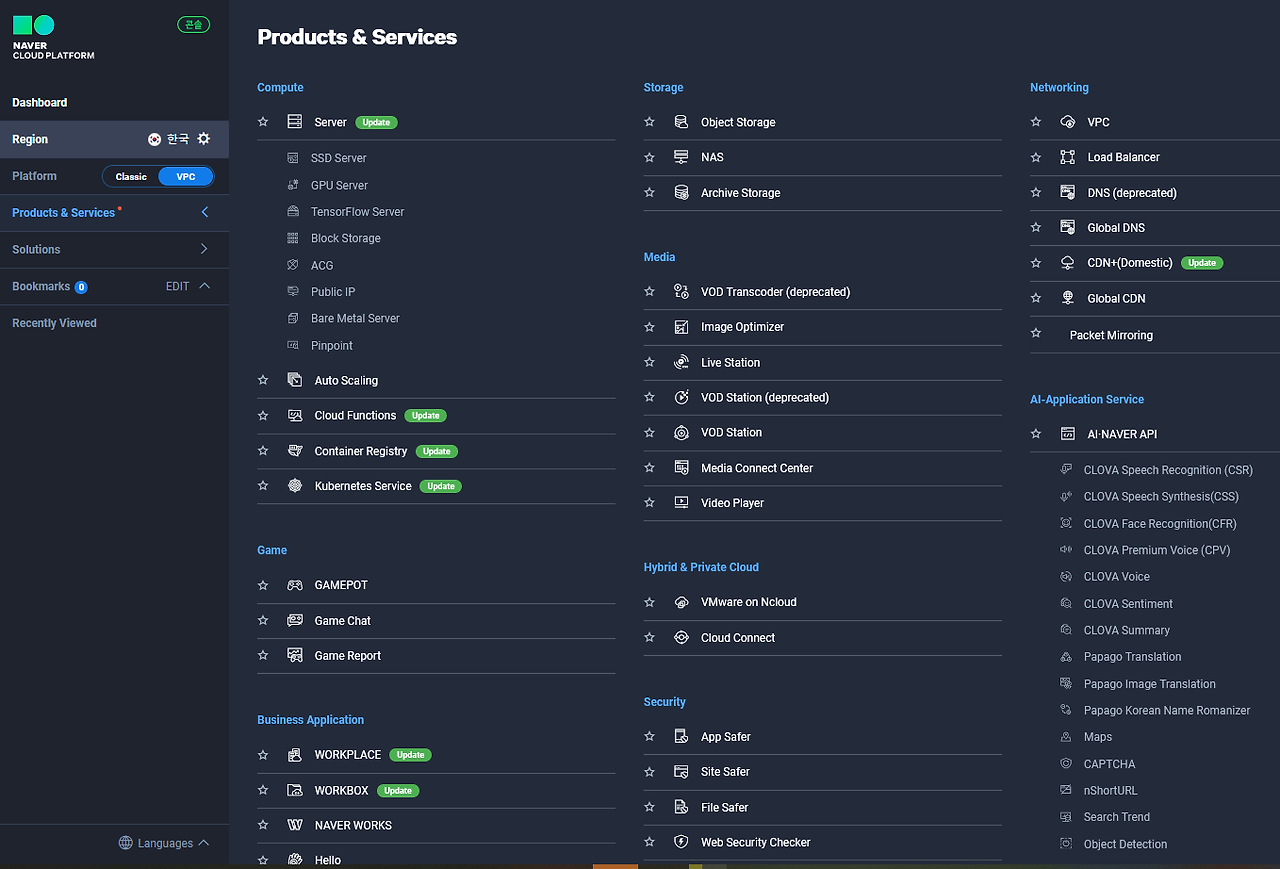
Task: Click the Game Chat icon
Action: click(295, 620)
